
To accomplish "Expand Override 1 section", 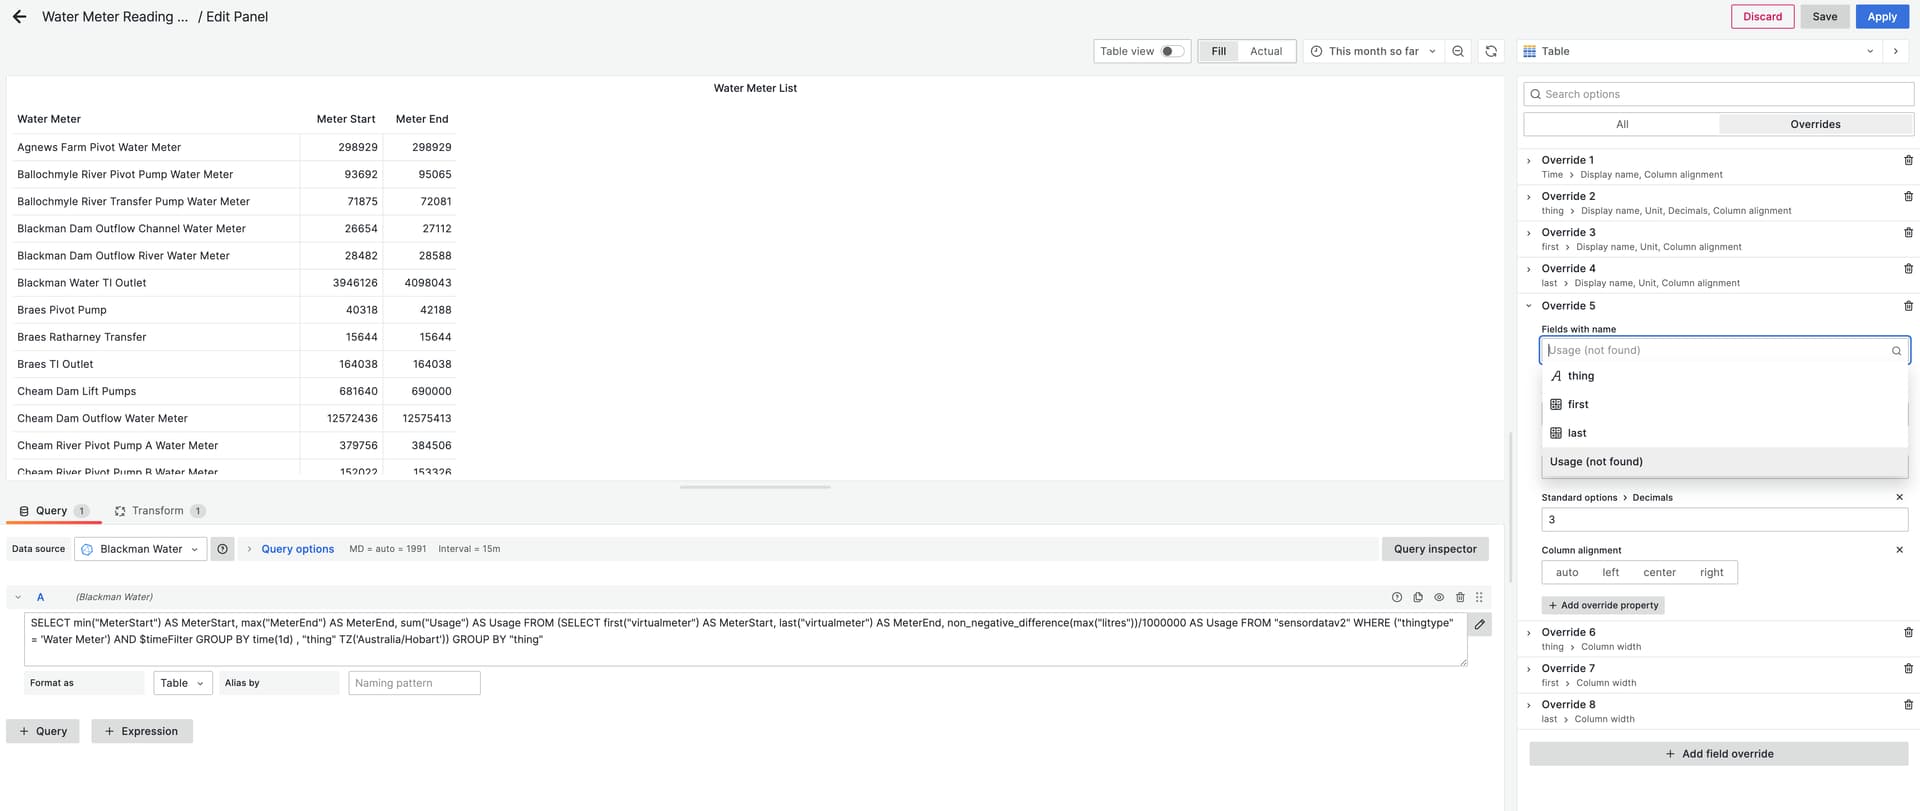I will point(1529,160).
